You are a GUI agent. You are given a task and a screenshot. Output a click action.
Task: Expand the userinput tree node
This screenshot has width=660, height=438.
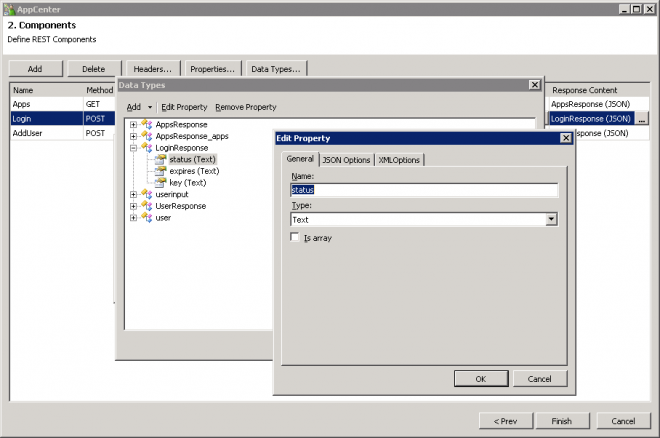click(x=133, y=194)
